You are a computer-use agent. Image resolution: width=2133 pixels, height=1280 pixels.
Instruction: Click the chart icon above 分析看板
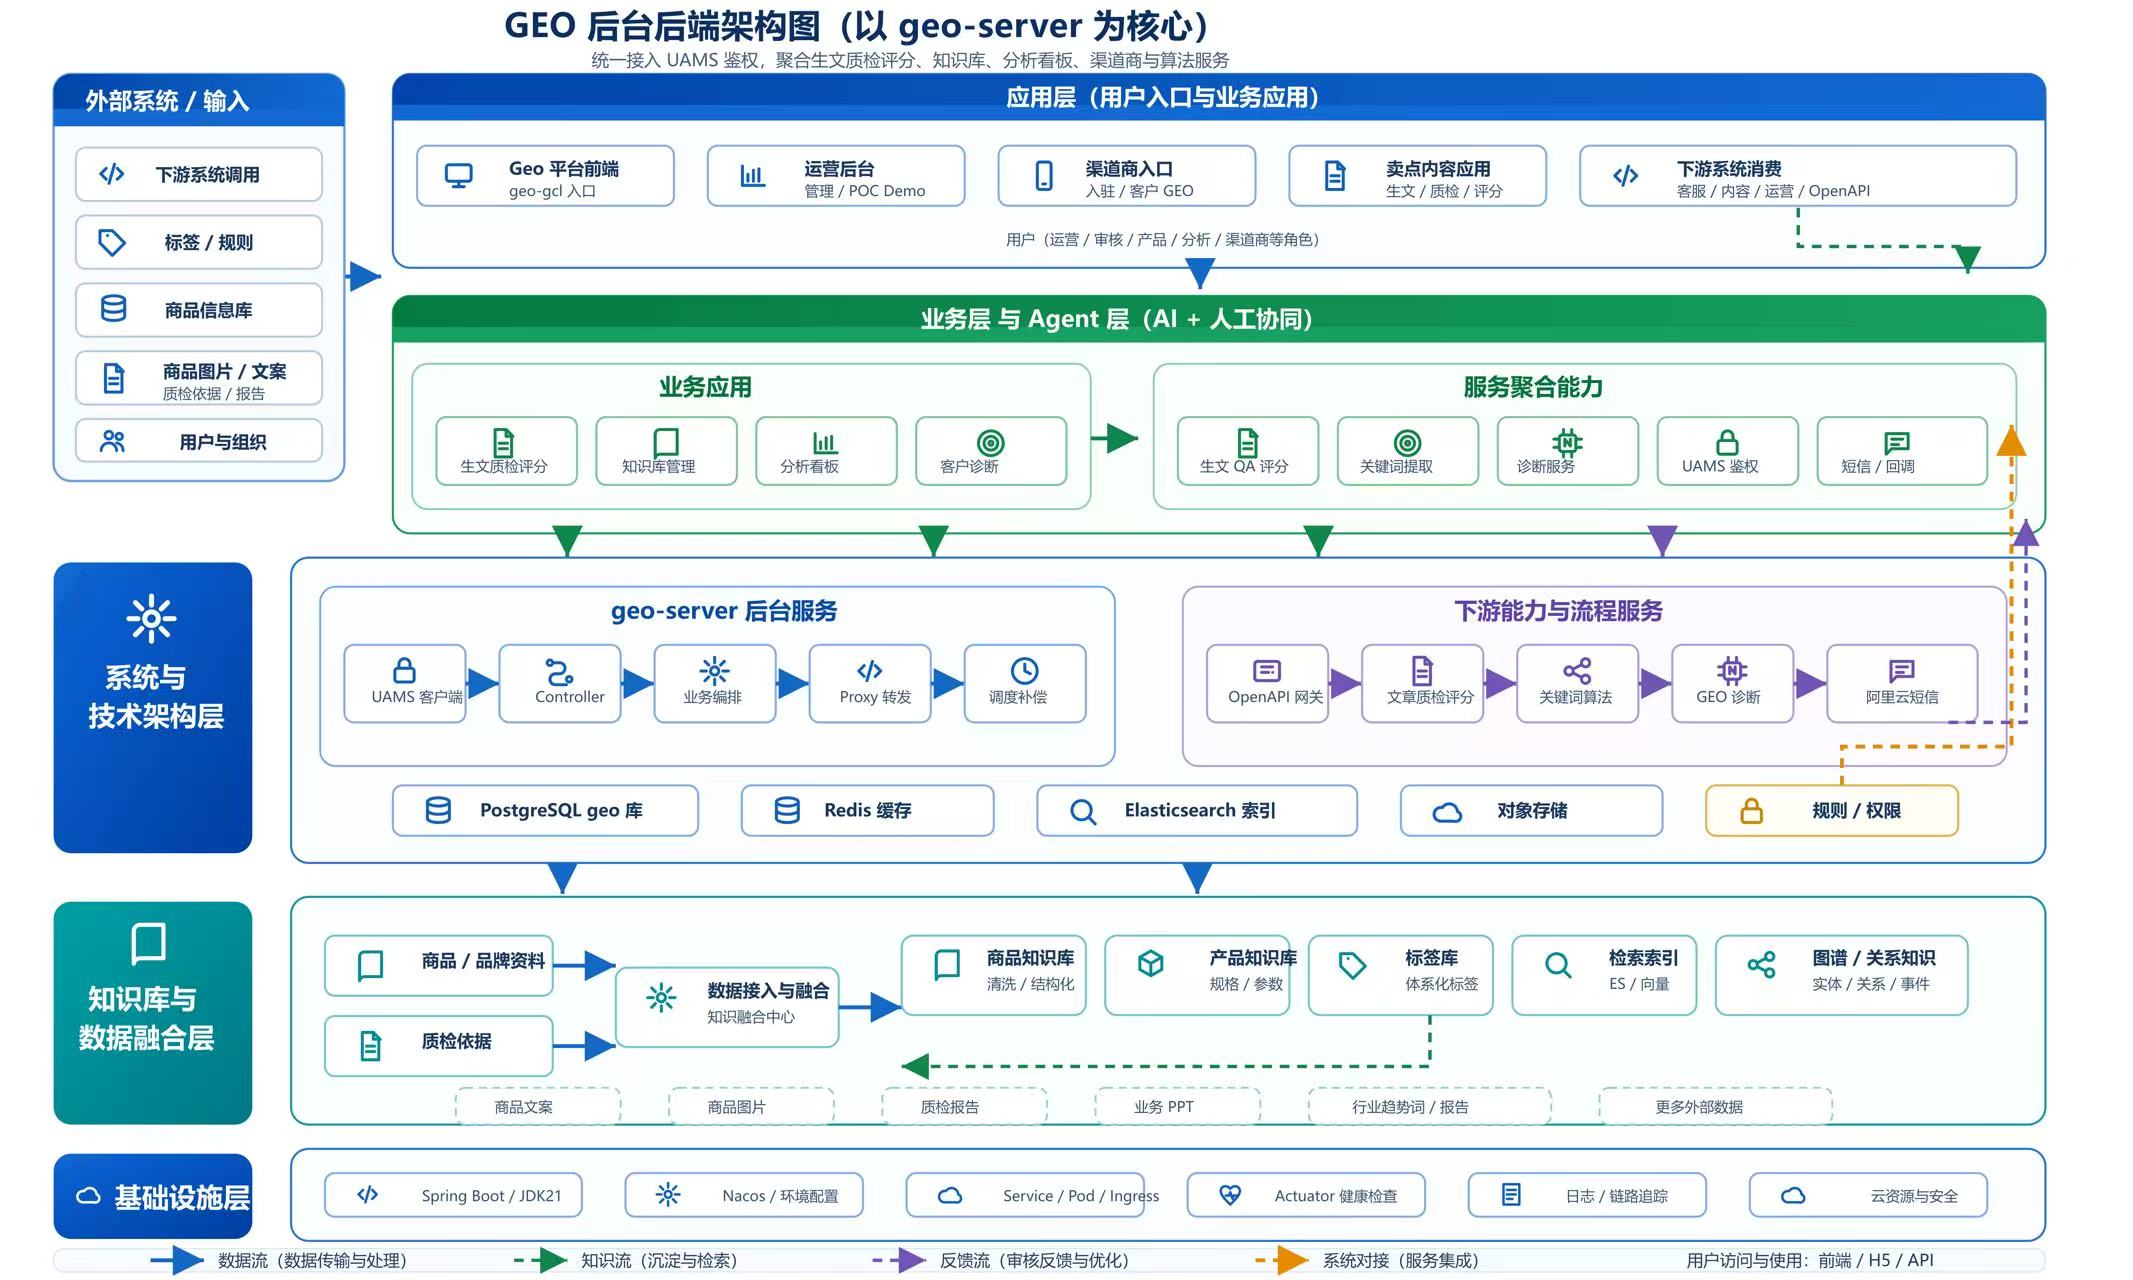tap(824, 442)
